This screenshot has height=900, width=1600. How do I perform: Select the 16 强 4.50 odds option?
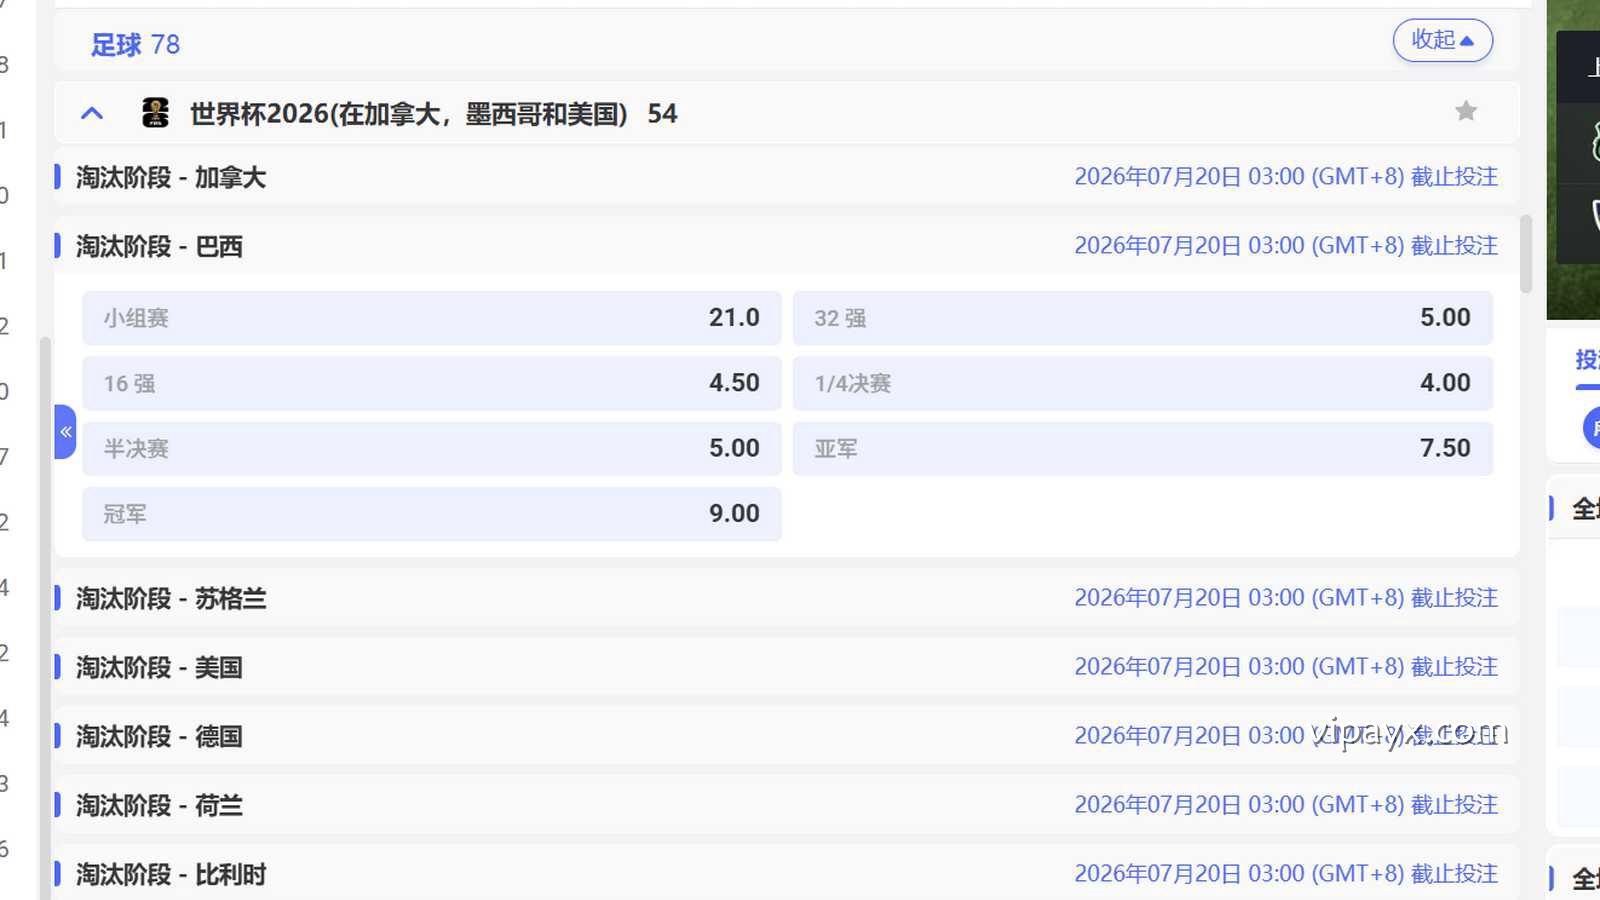tap(431, 383)
